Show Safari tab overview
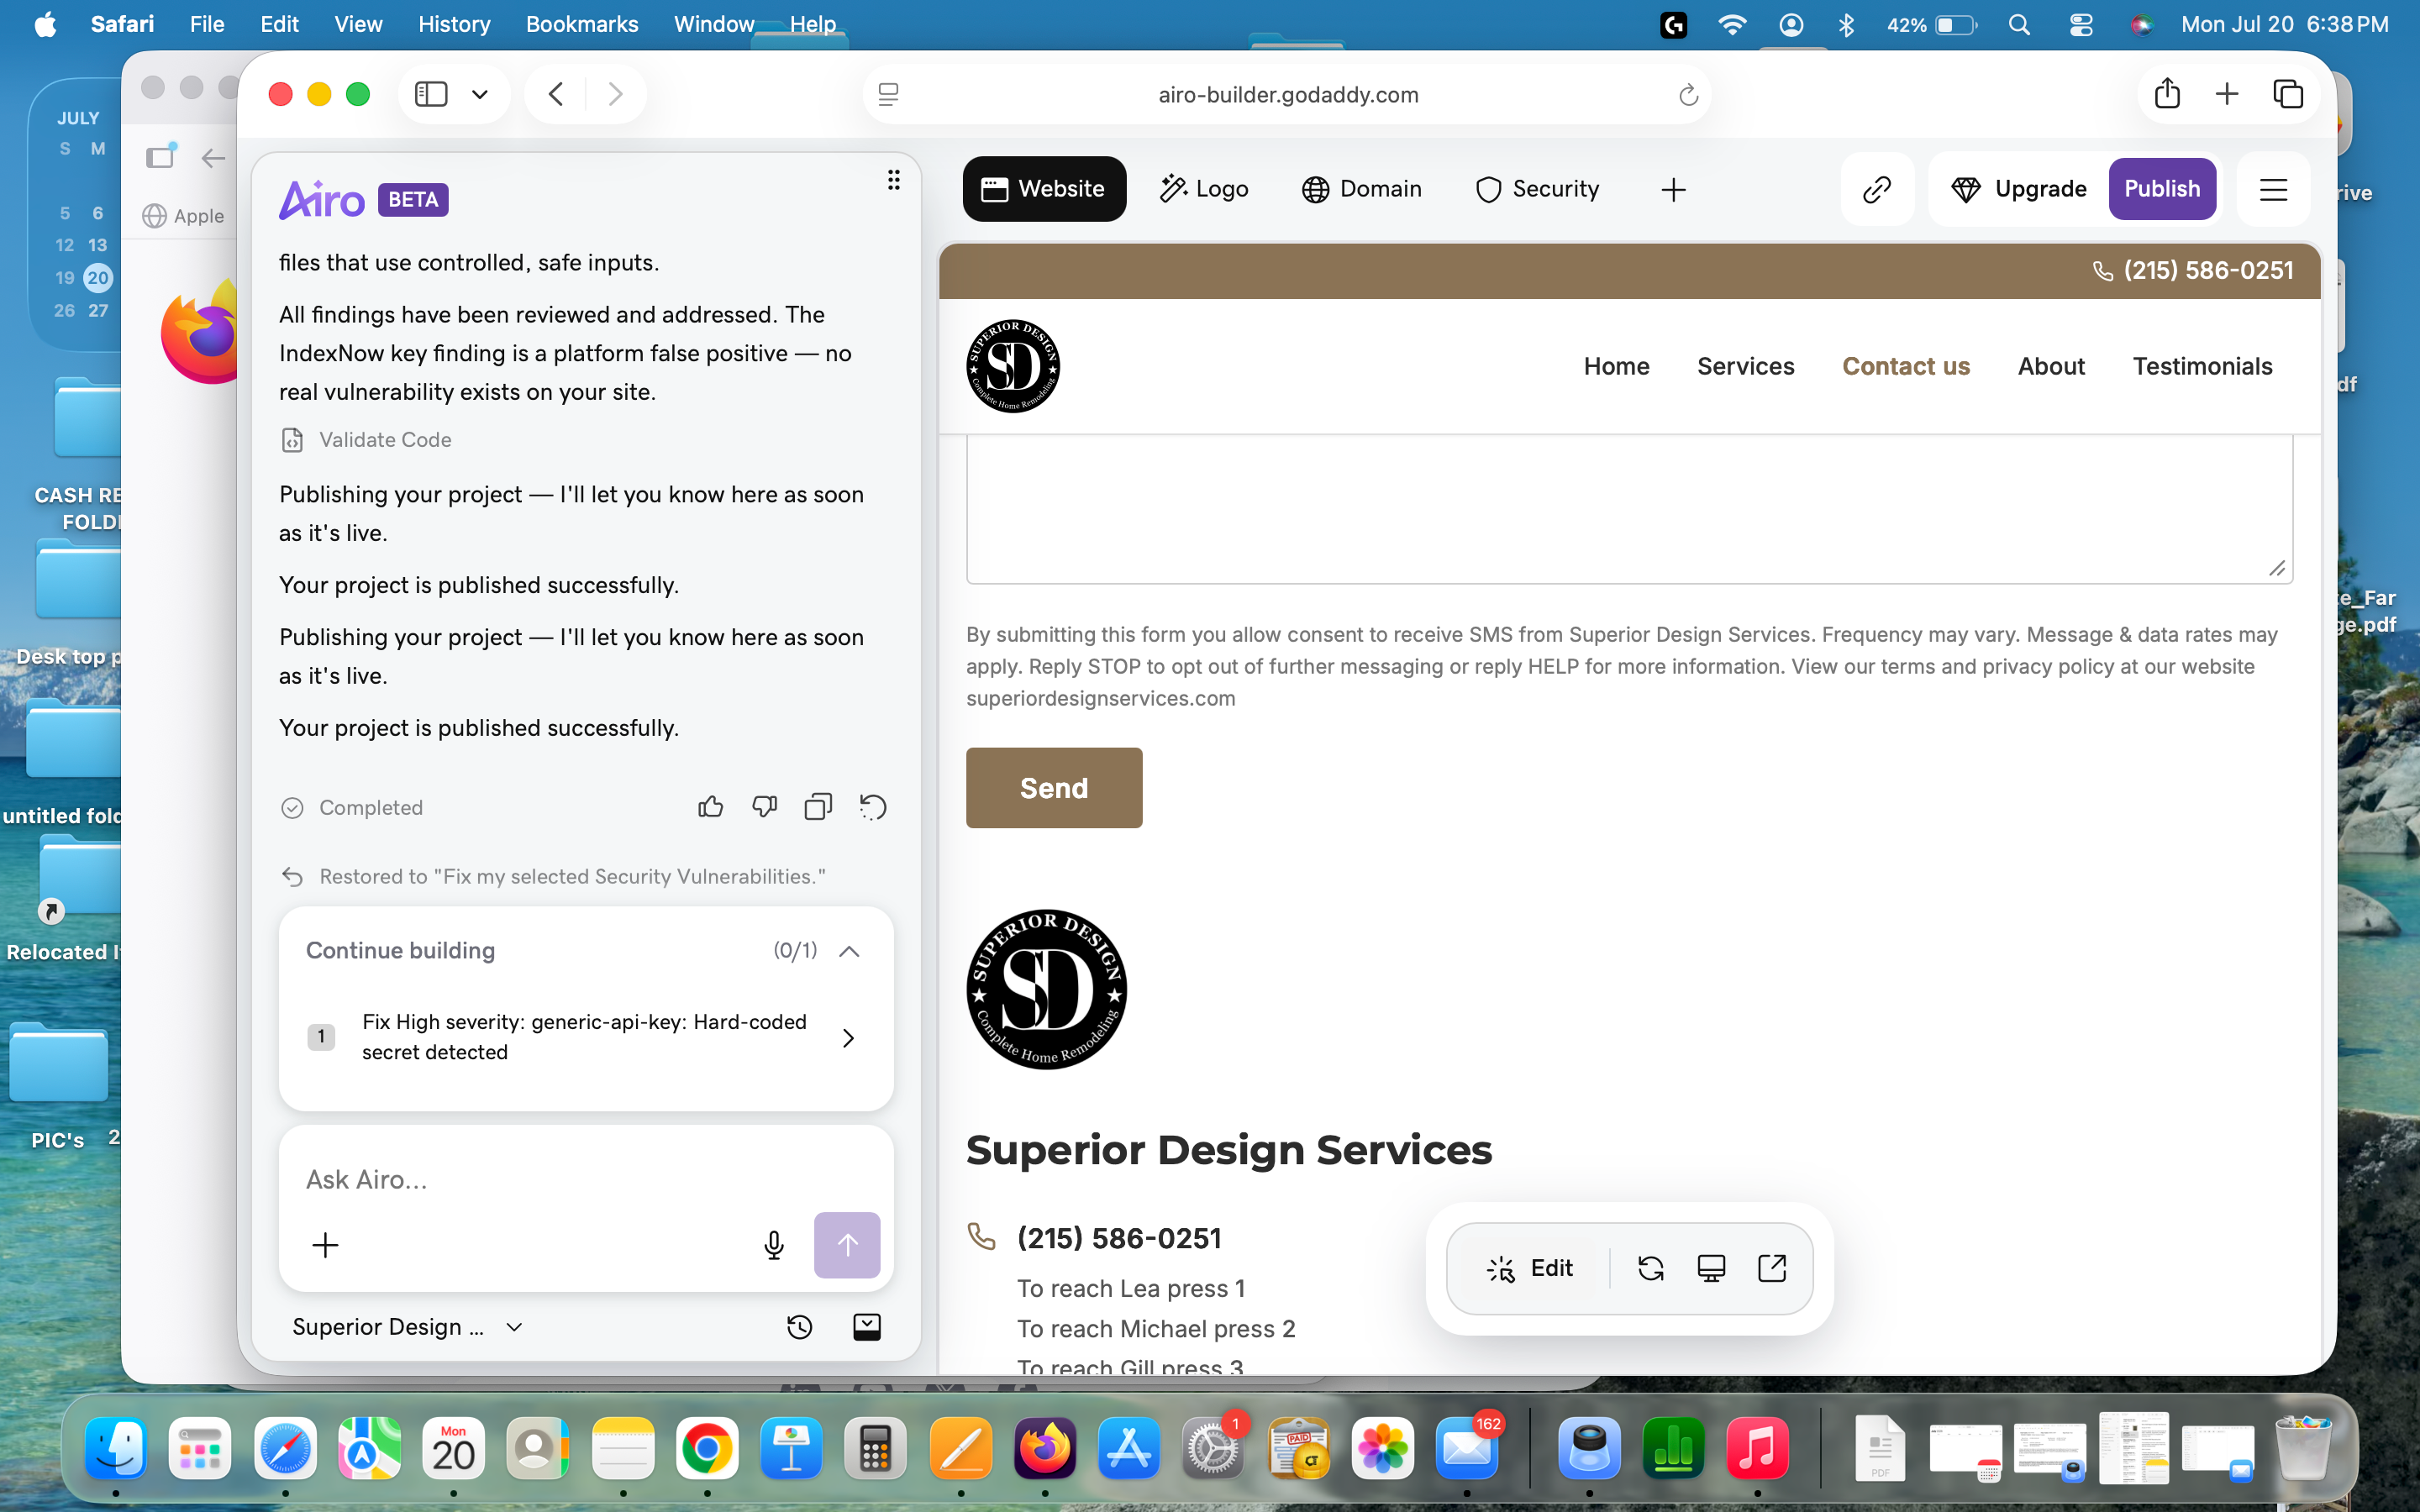2420x1512 pixels. tap(2288, 94)
